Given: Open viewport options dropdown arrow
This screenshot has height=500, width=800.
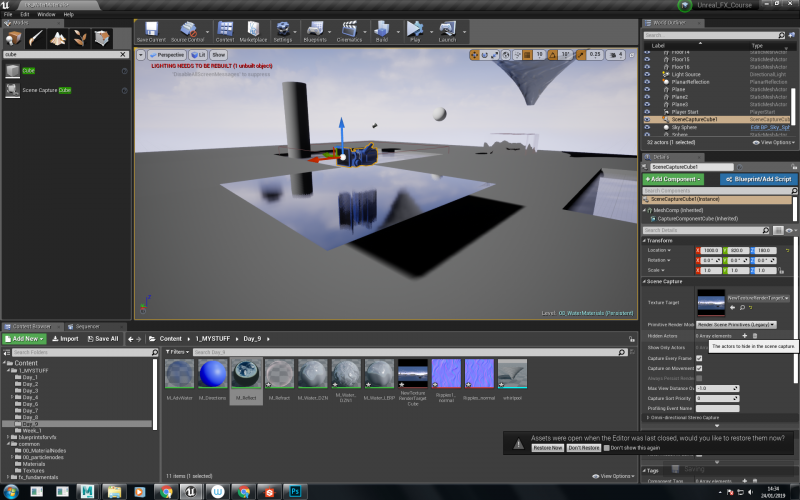Looking at the screenshot, I should pos(140,55).
